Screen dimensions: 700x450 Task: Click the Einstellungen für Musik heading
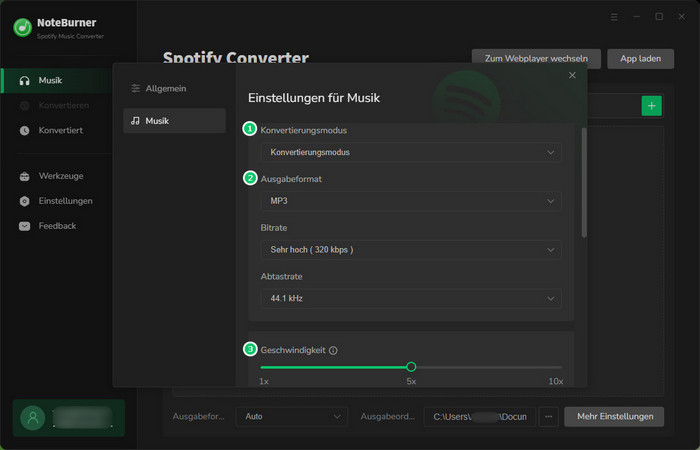point(314,98)
